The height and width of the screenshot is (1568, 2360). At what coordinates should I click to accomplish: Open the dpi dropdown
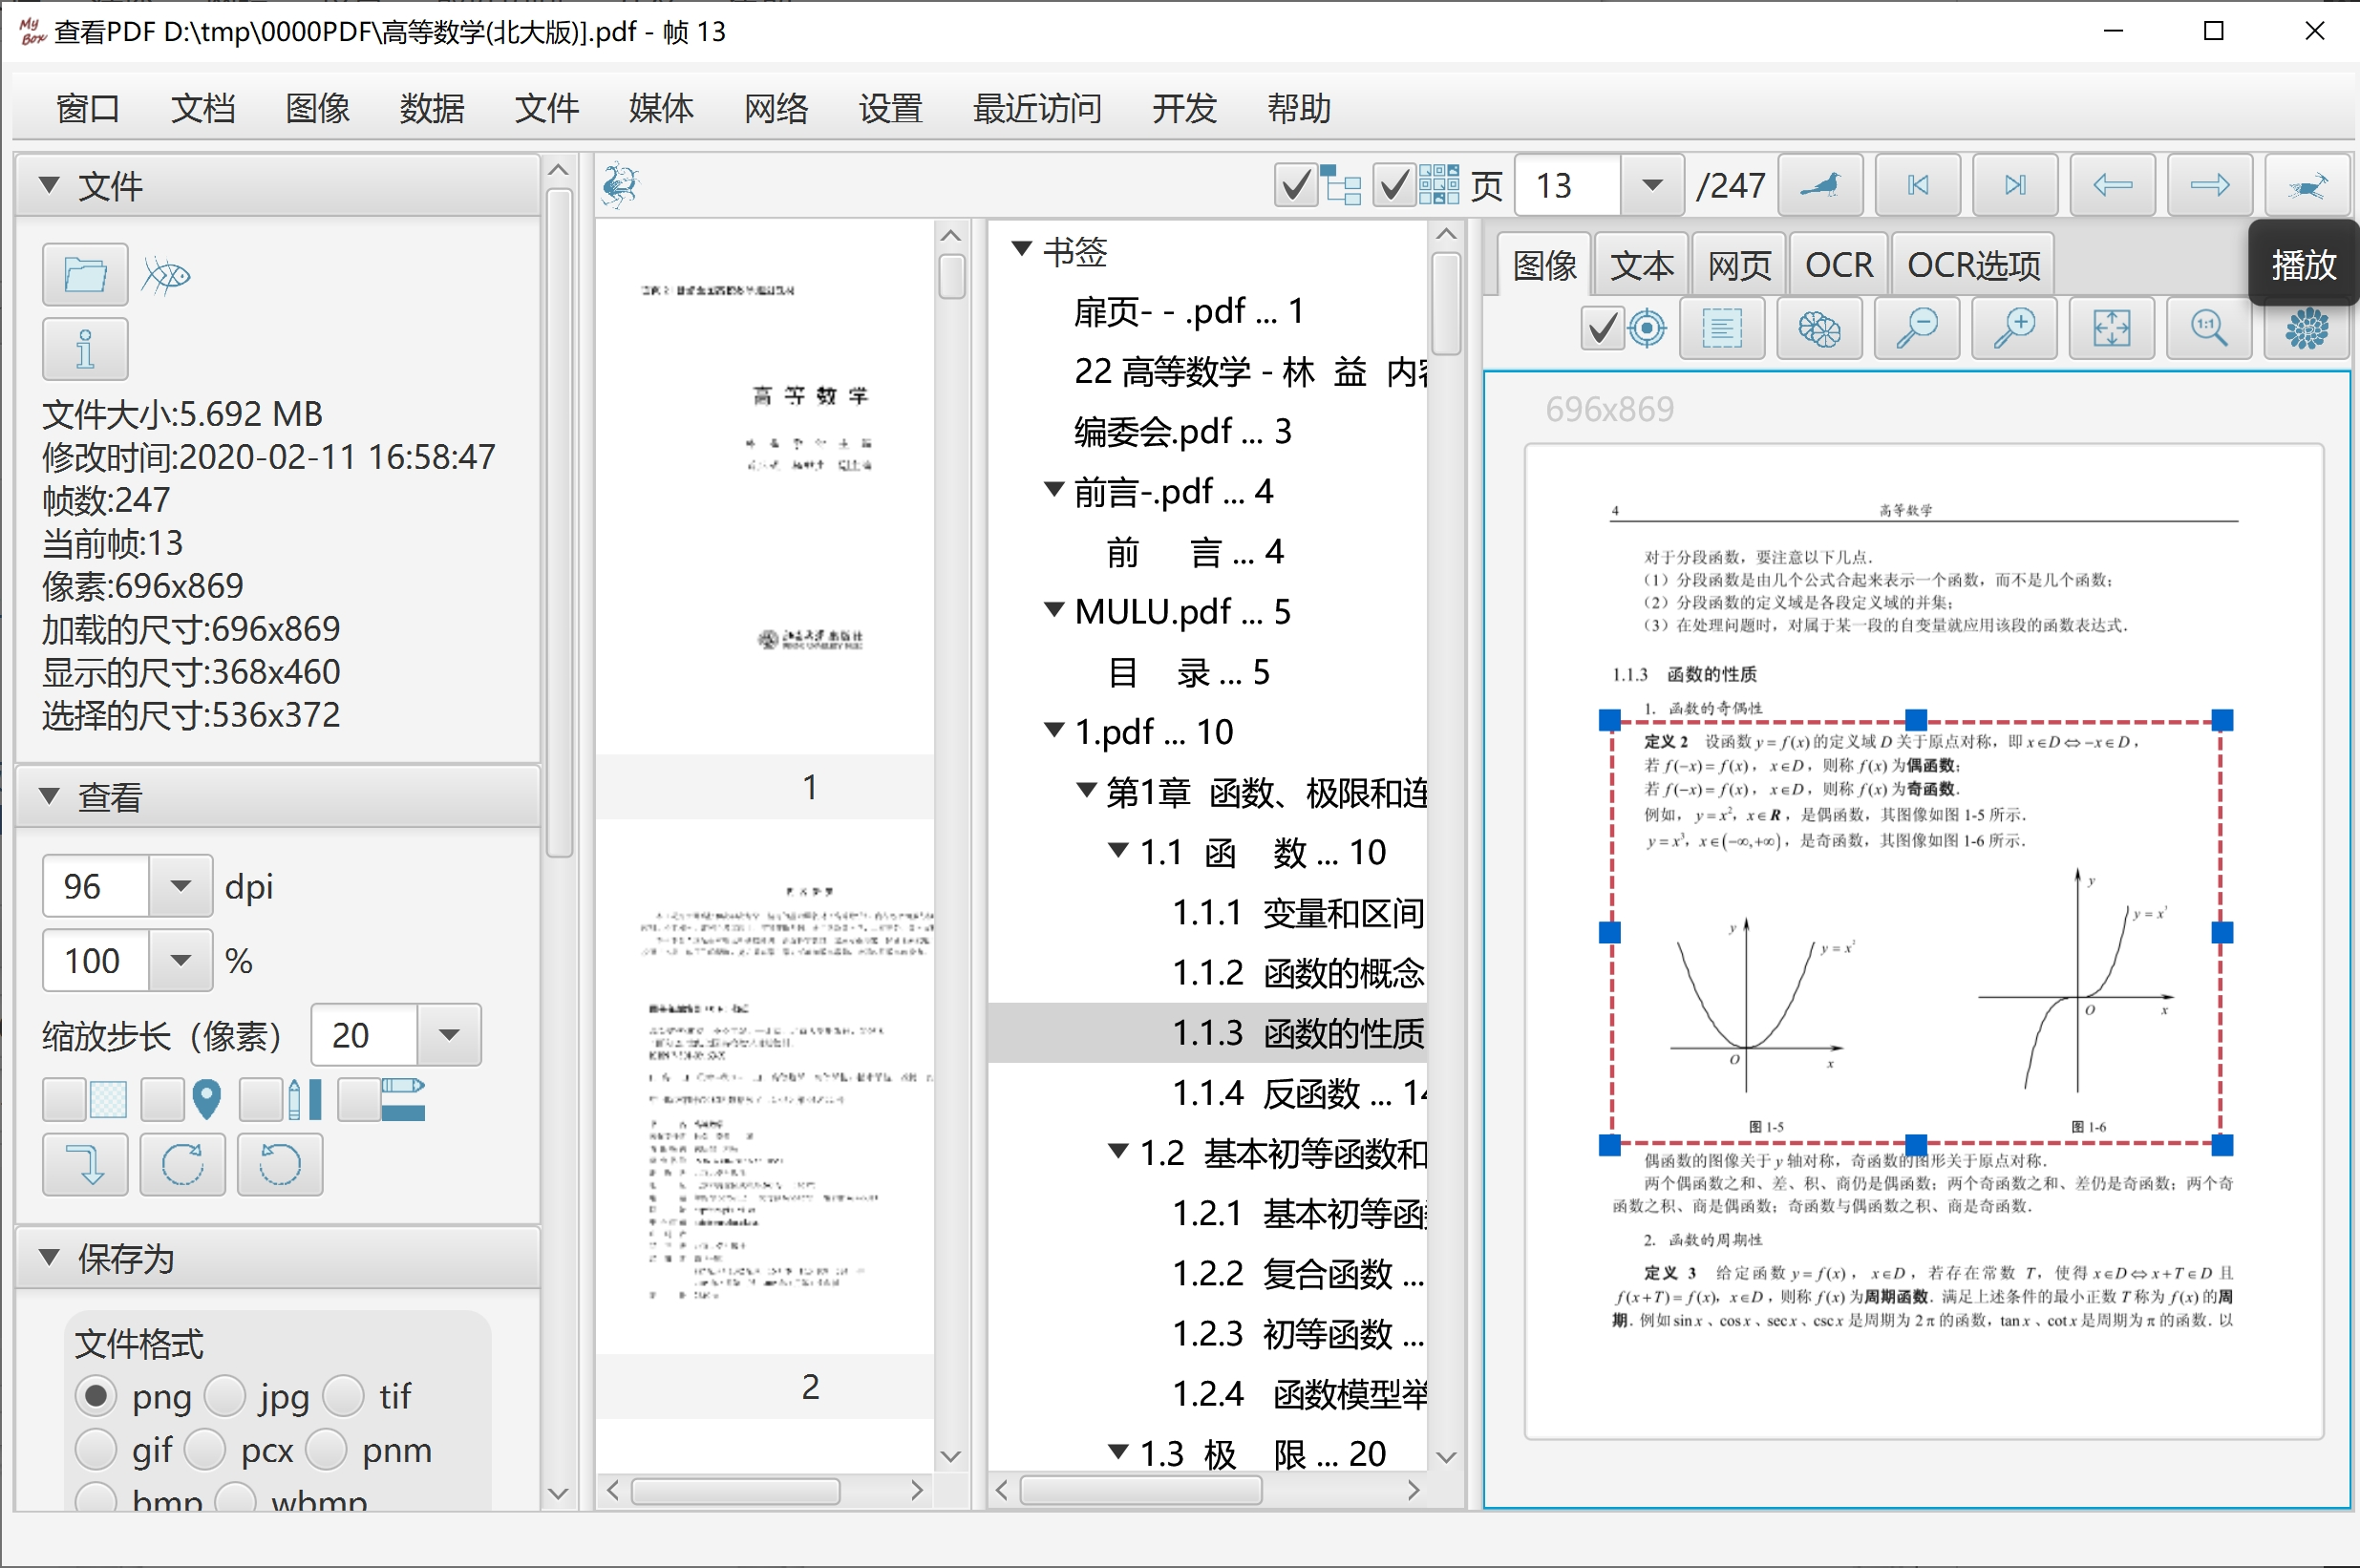180,886
